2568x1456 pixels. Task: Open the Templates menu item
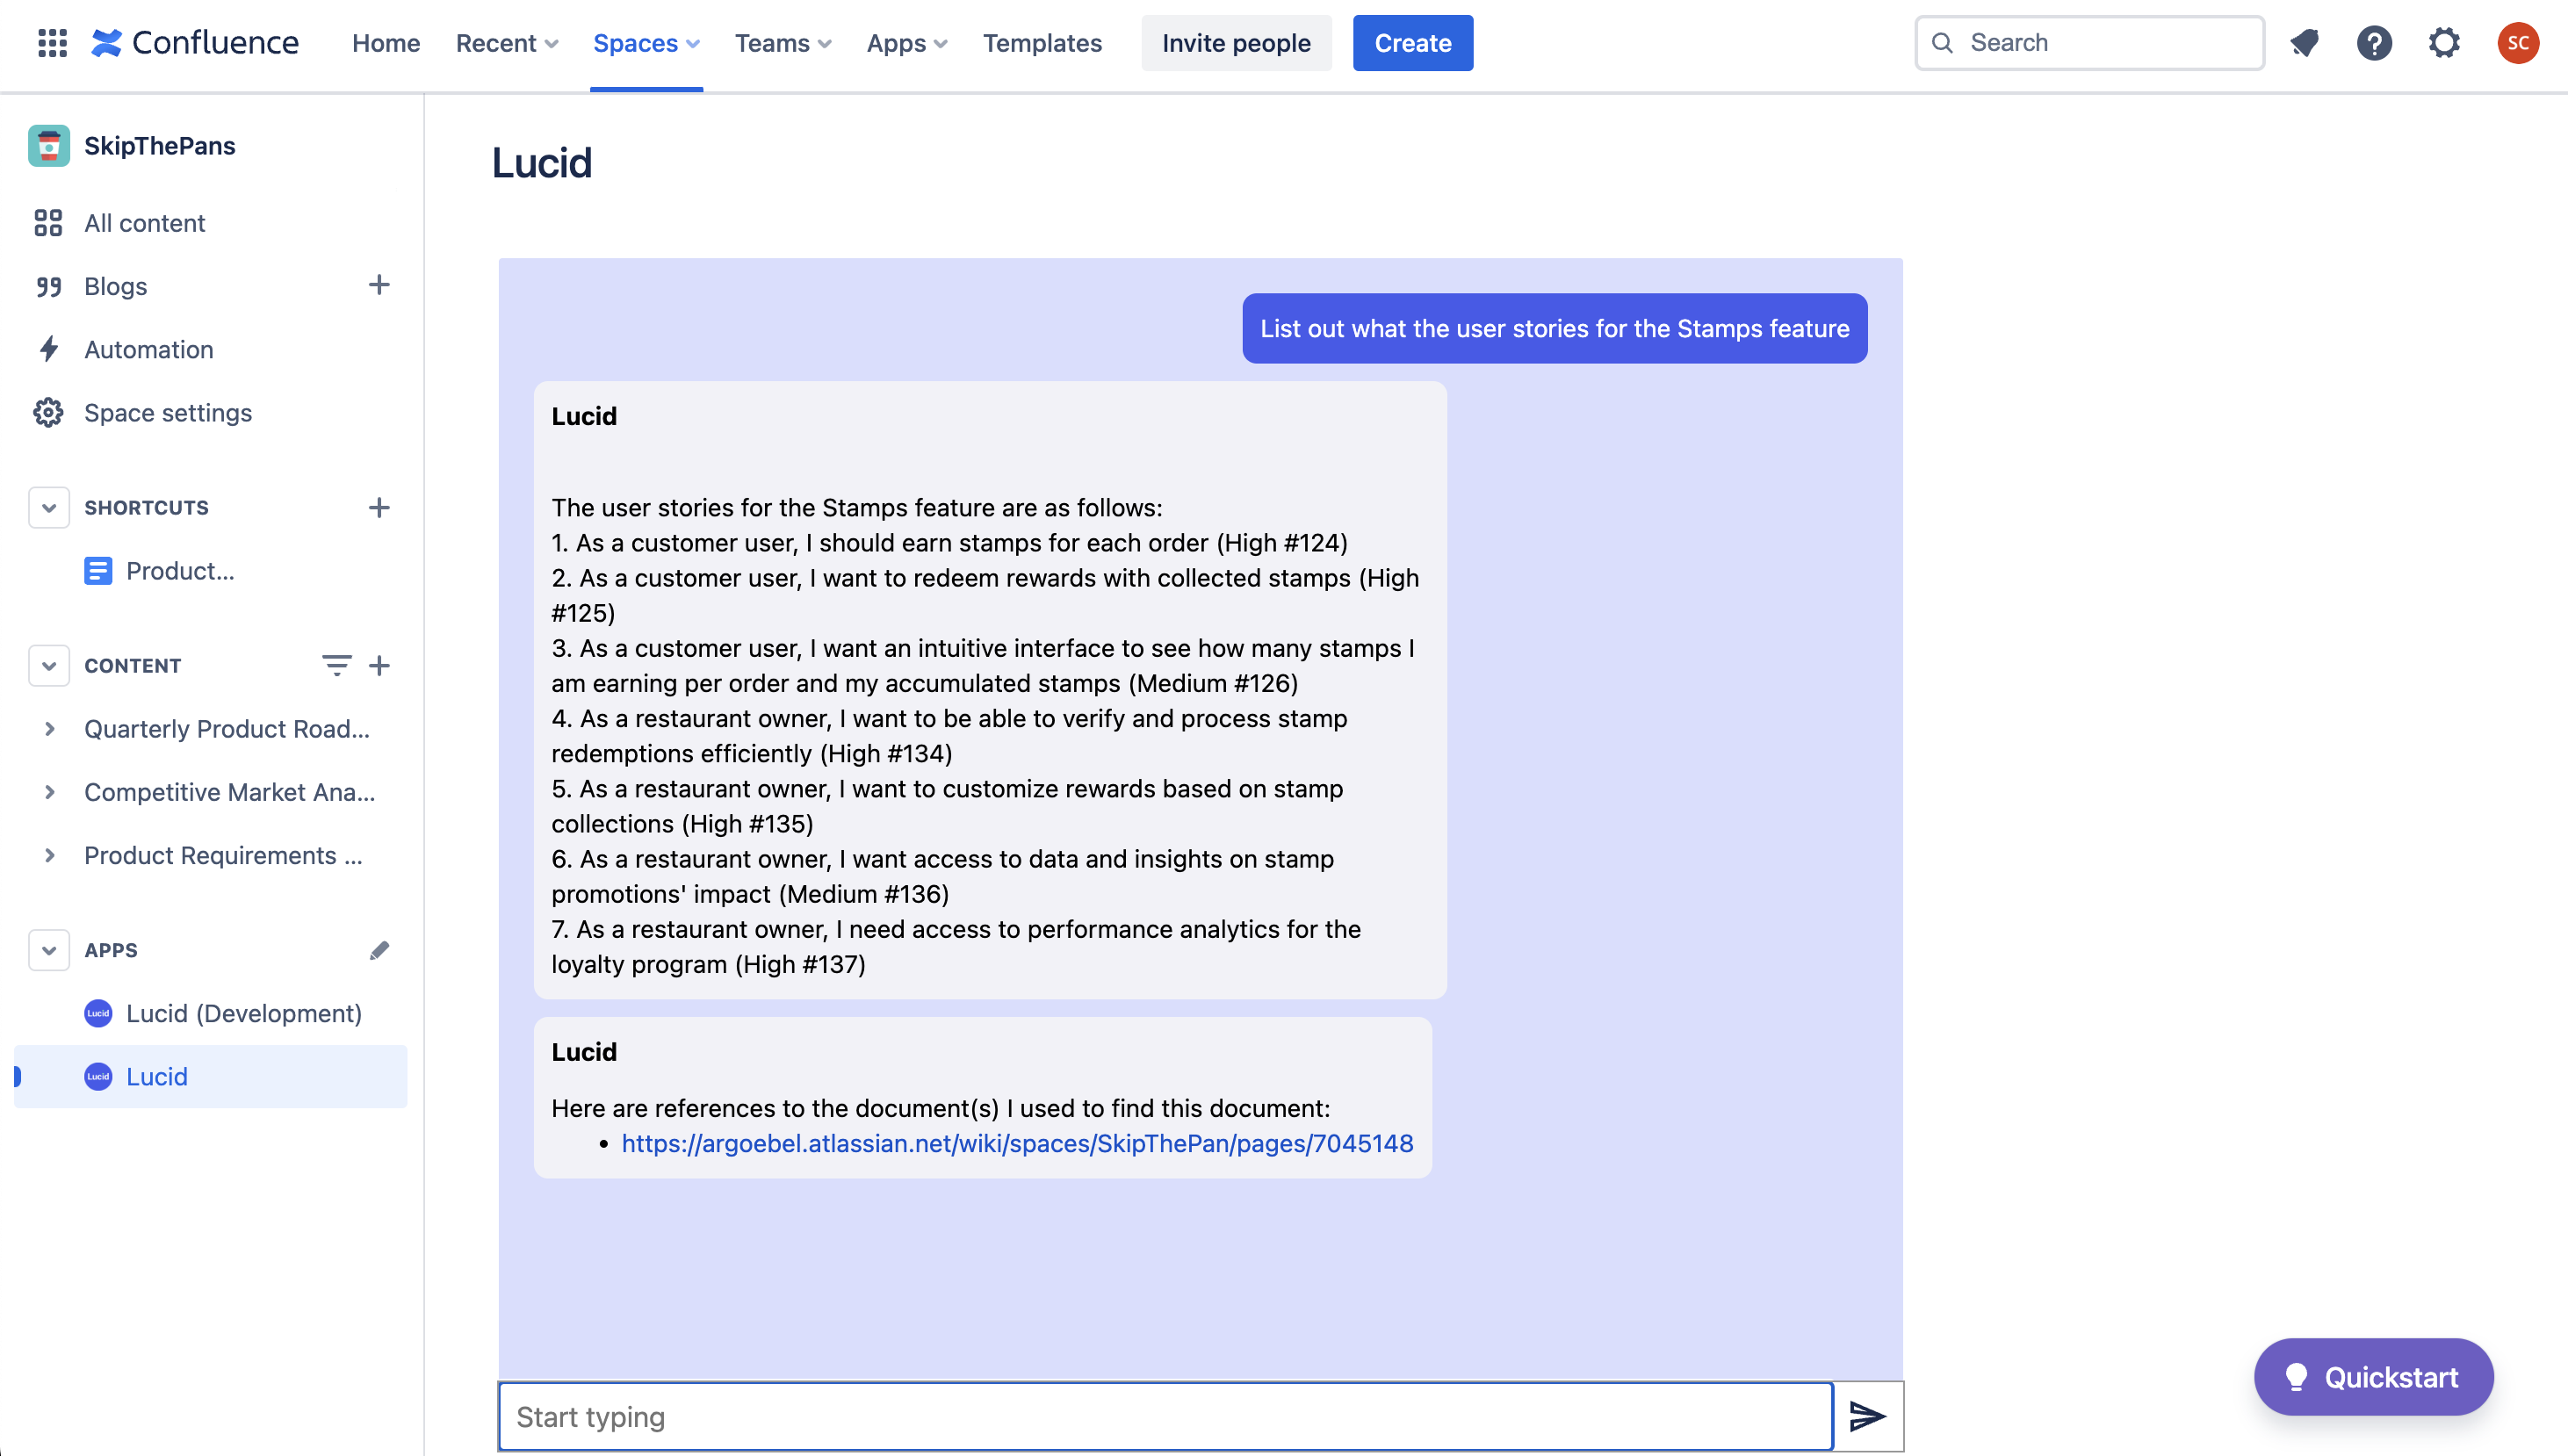click(1042, 43)
